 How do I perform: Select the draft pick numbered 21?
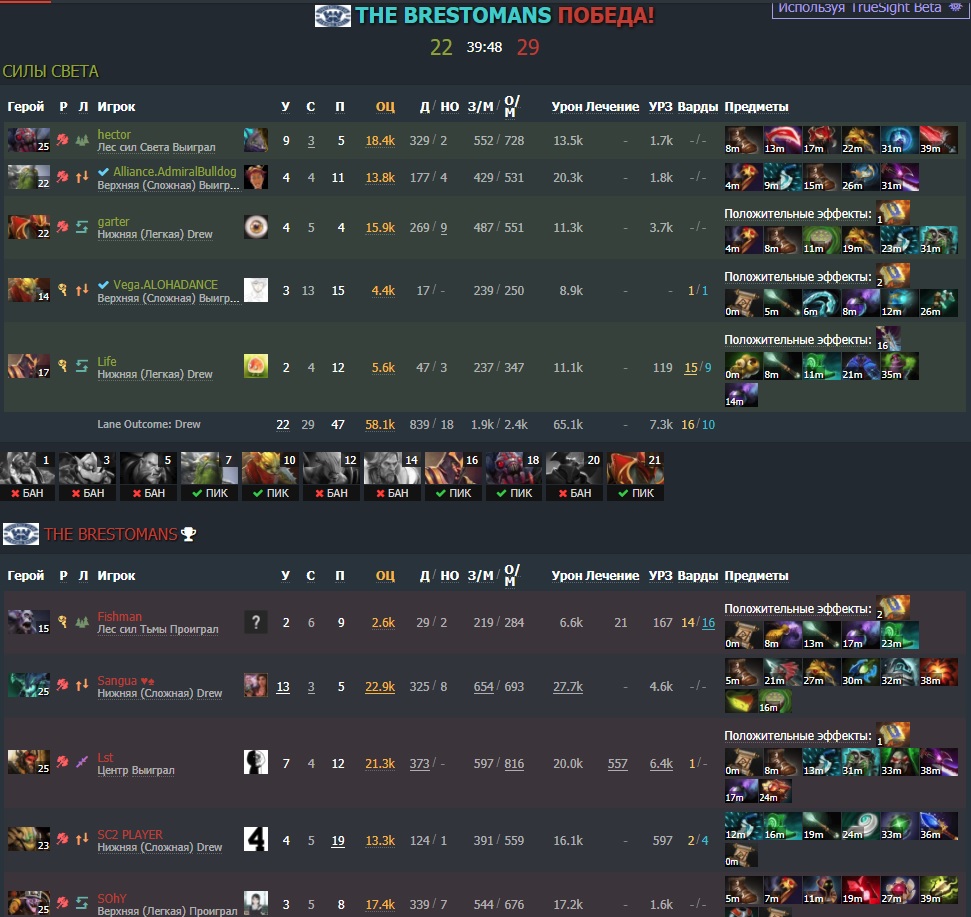click(x=635, y=476)
